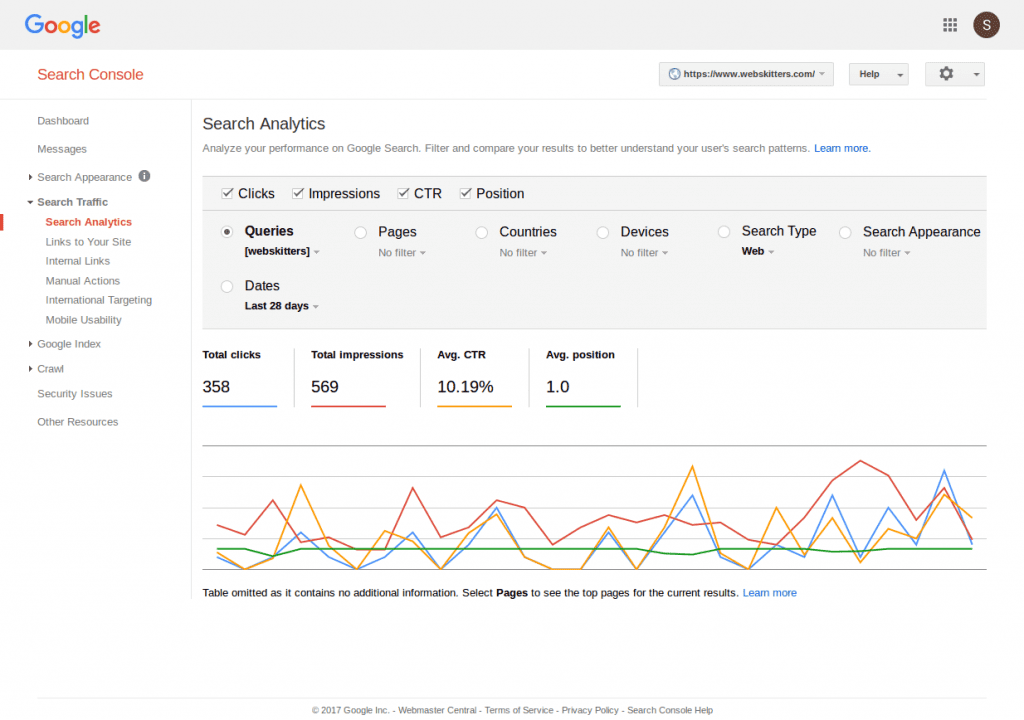Click the Privacy Policy footer link

pyautogui.click(x=590, y=710)
